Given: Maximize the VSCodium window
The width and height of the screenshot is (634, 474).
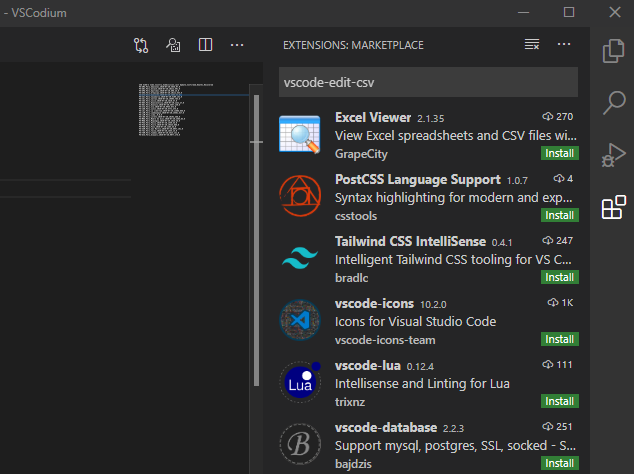Looking at the screenshot, I should tap(569, 12).
